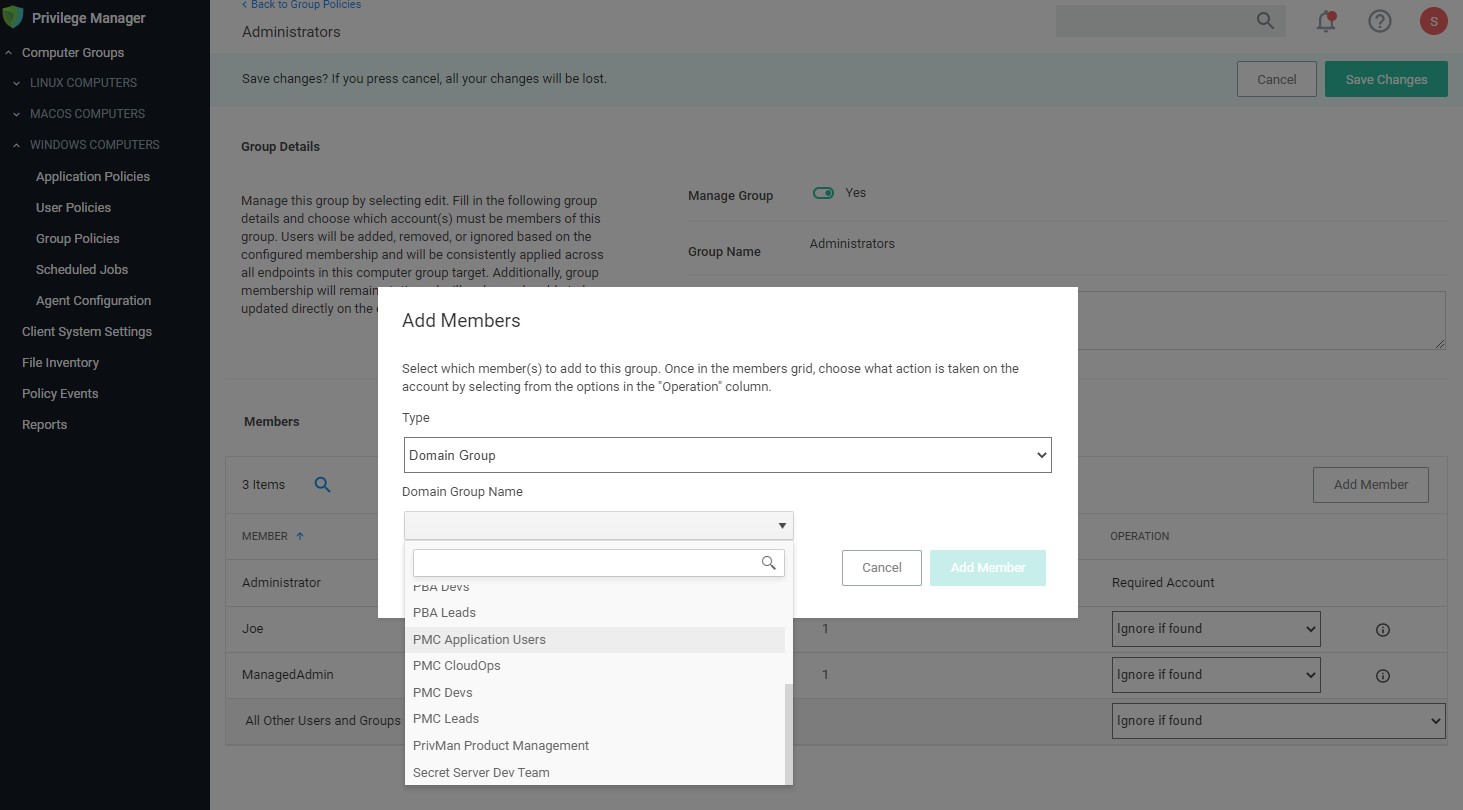Open Reports in the sidebar

pos(44,424)
